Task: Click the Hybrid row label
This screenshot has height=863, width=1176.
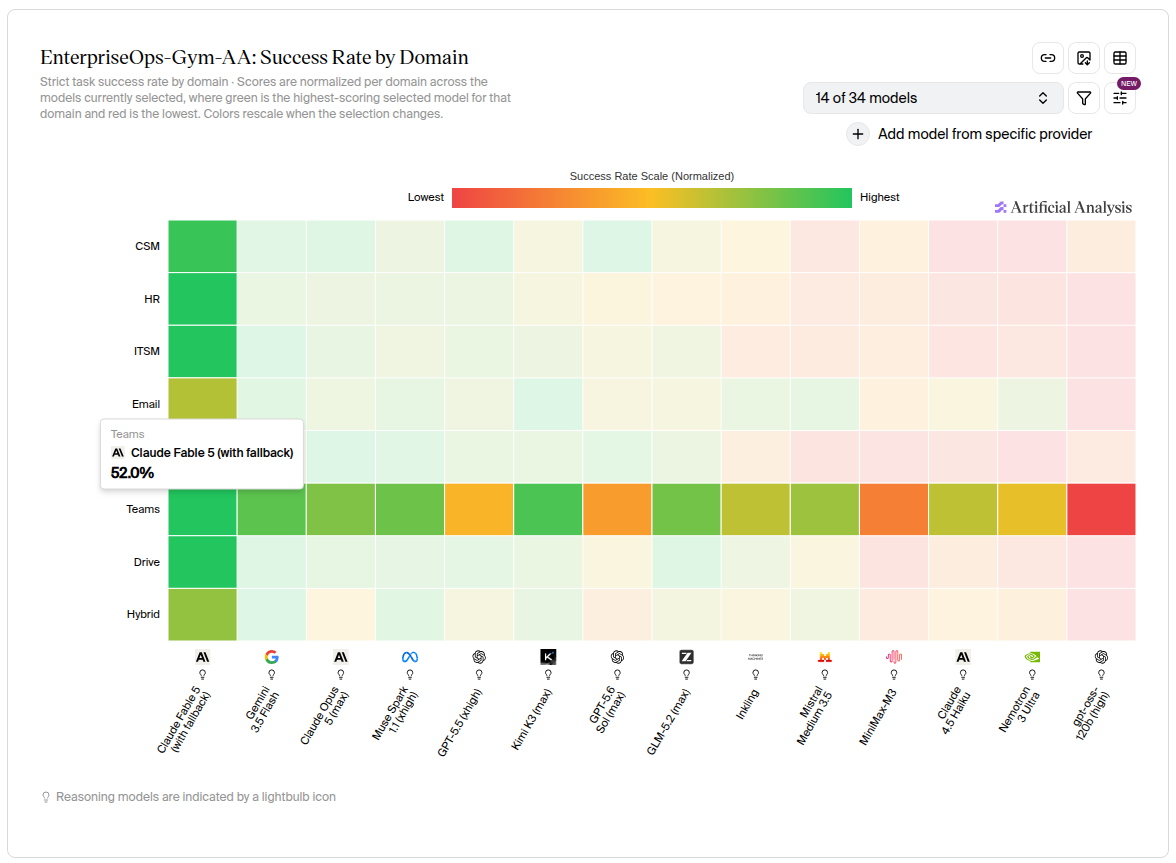Action: point(142,614)
